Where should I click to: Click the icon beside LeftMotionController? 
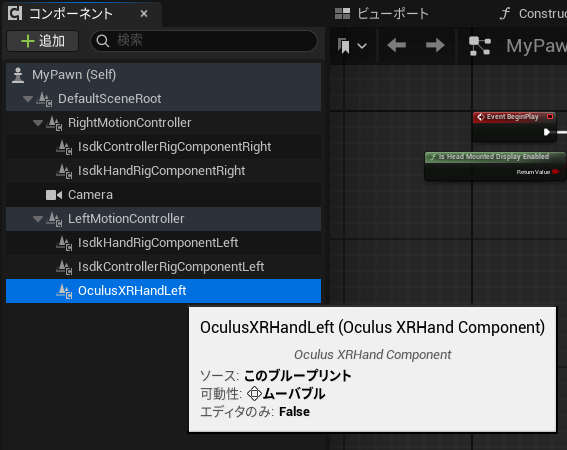pos(55,219)
